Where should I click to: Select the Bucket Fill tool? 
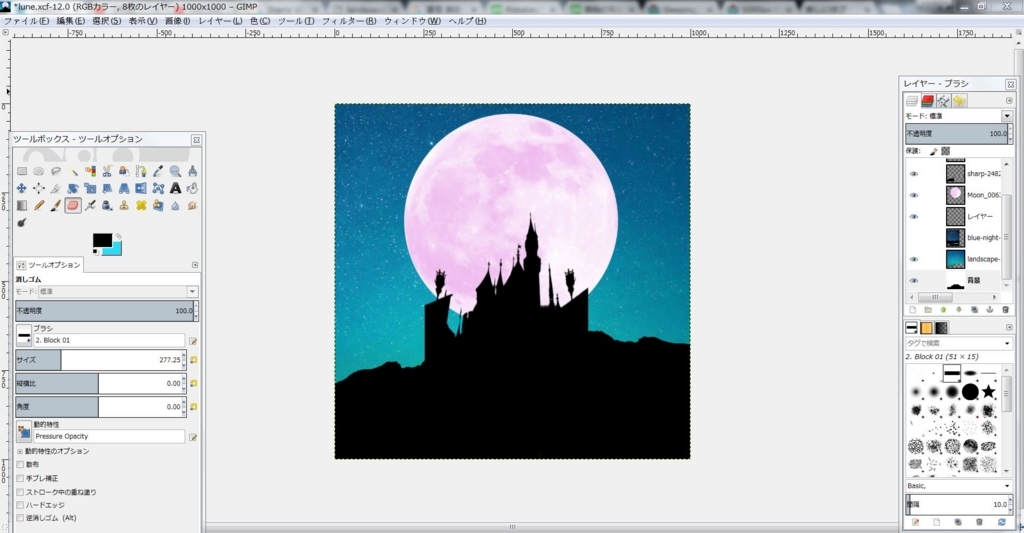pos(192,188)
